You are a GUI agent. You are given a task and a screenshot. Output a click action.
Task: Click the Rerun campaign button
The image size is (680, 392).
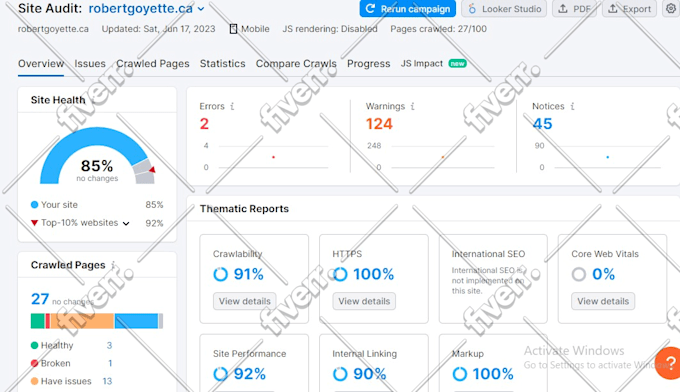point(408,9)
